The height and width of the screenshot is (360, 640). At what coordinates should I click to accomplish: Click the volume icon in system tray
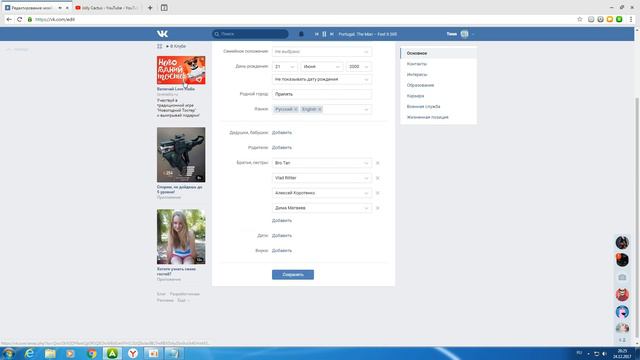click(604, 353)
